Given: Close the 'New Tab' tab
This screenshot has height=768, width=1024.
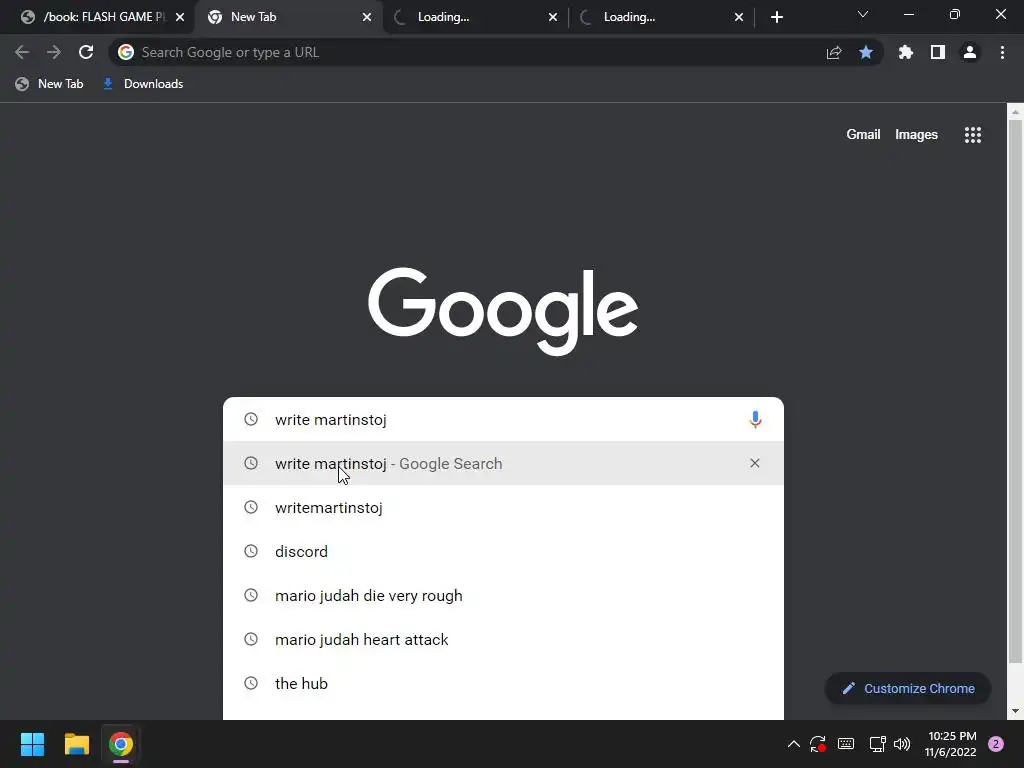Looking at the screenshot, I should coord(367,17).
